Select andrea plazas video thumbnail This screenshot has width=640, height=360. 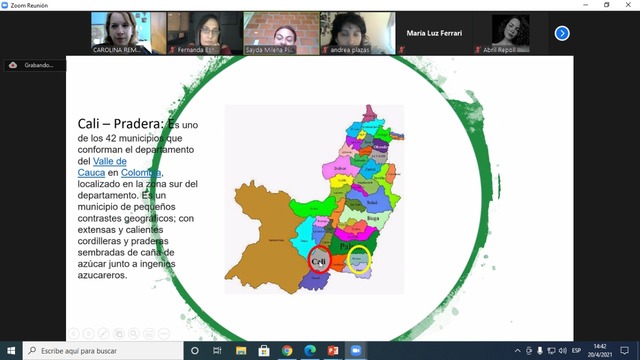pyautogui.click(x=358, y=33)
